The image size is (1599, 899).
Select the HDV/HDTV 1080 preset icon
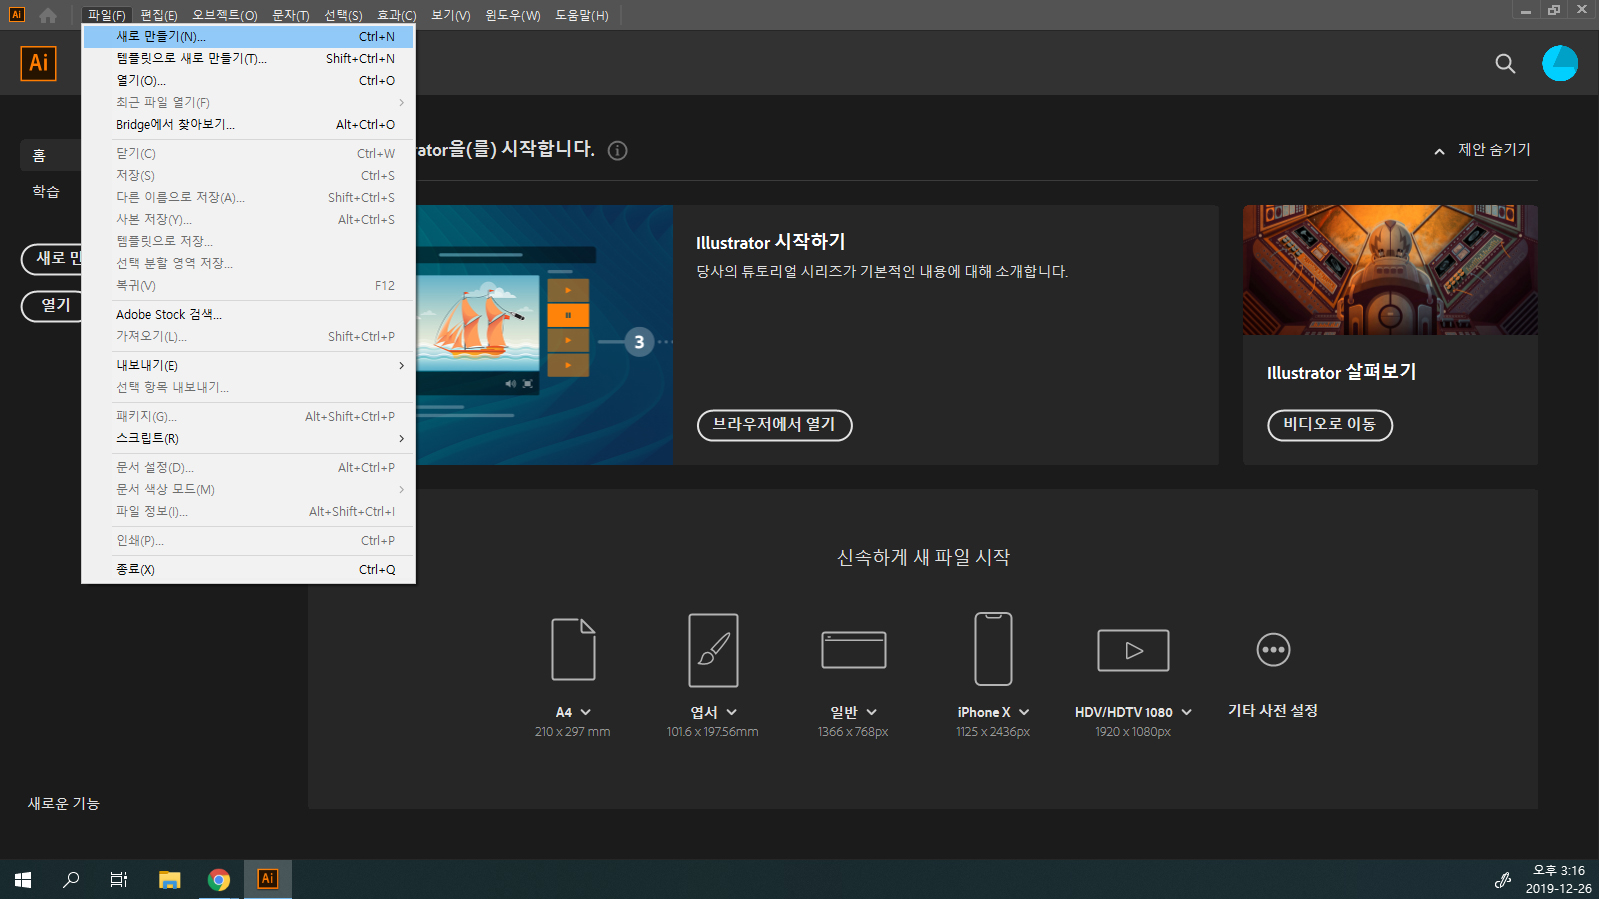point(1133,650)
